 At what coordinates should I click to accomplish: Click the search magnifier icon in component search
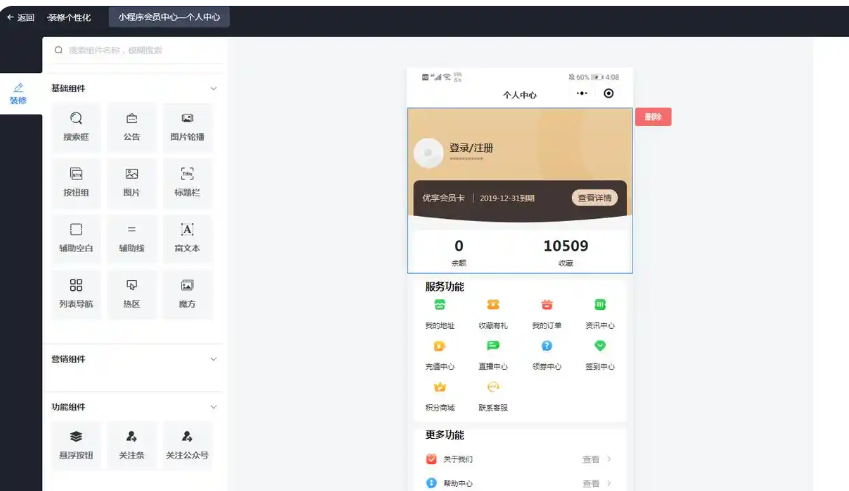point(58,50)
